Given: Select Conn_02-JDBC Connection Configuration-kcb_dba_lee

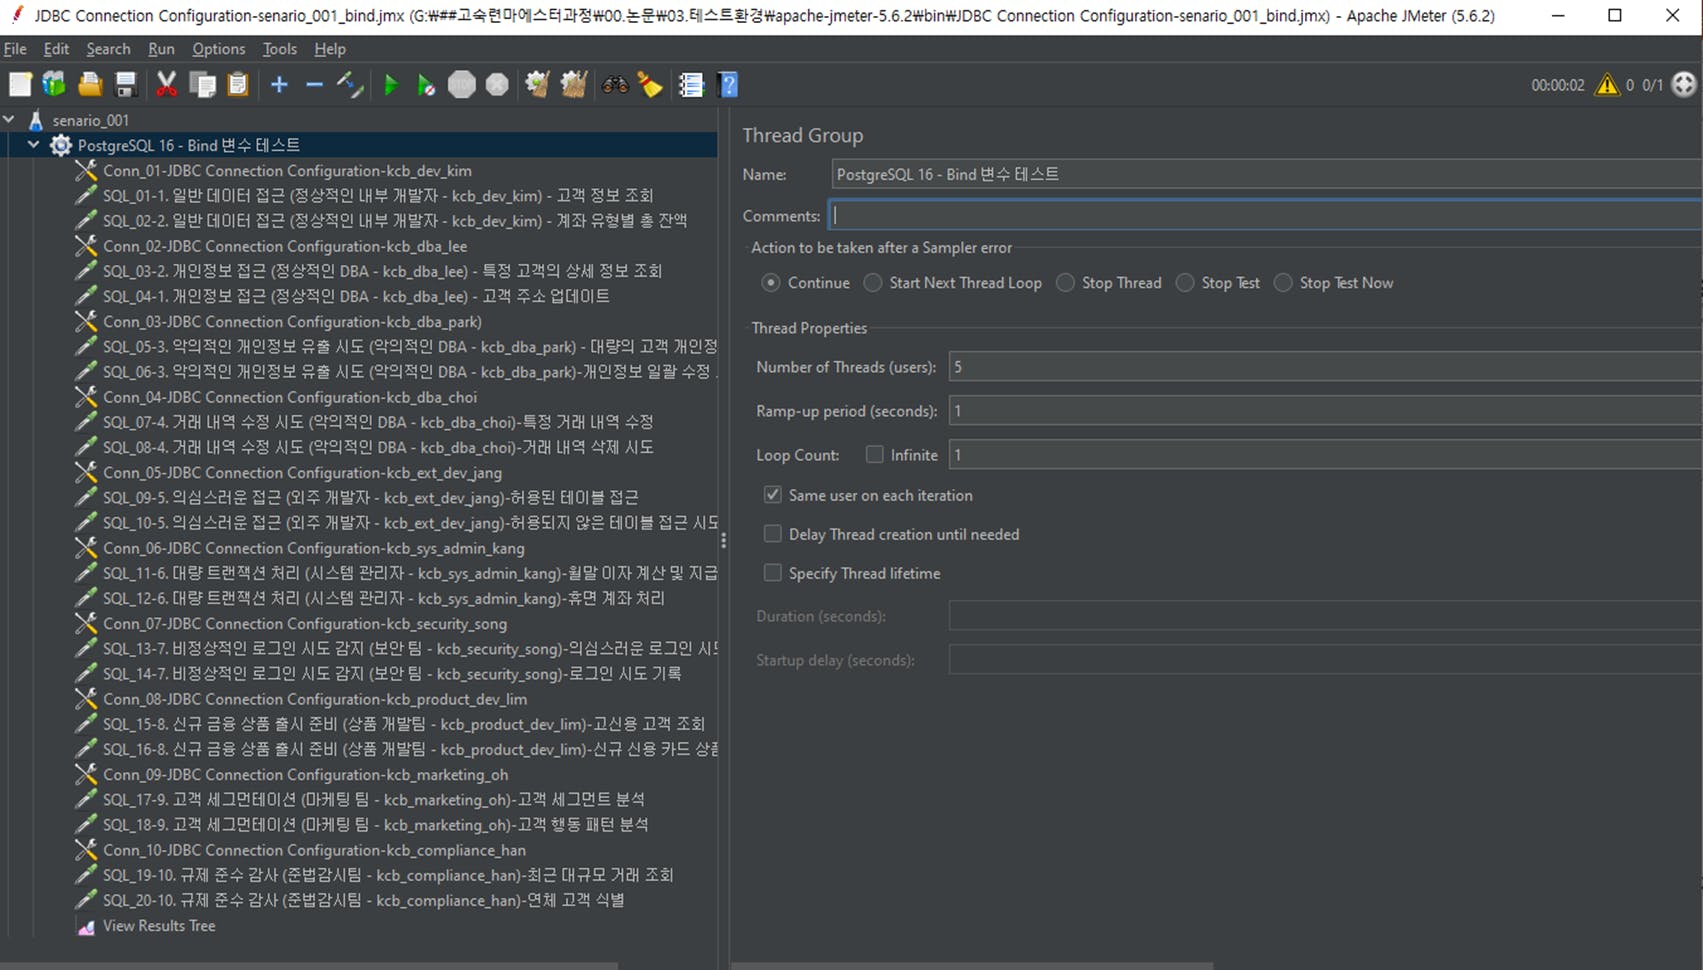Looking at the screenshot, I should pos(285,246).
